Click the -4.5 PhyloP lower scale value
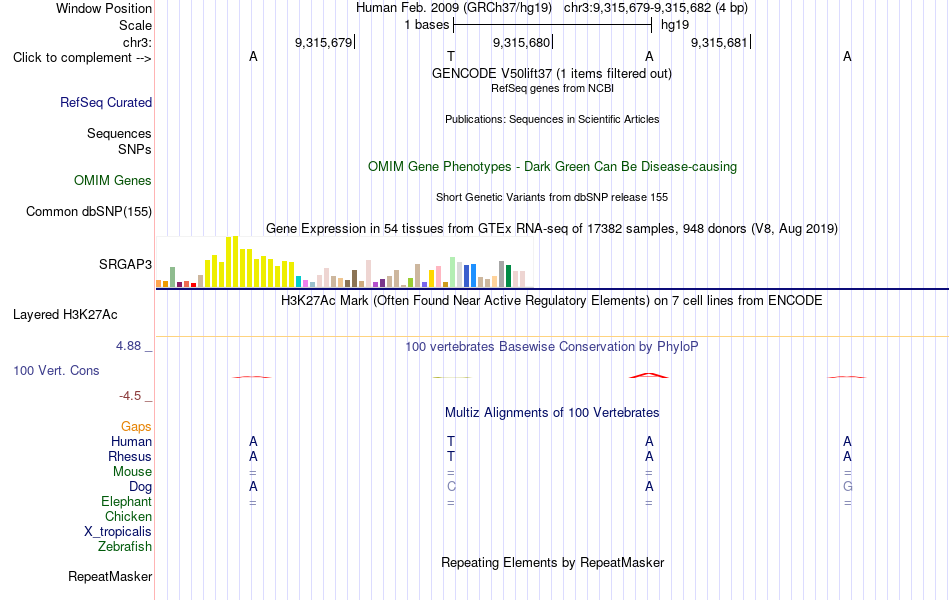 click(130, 396)
